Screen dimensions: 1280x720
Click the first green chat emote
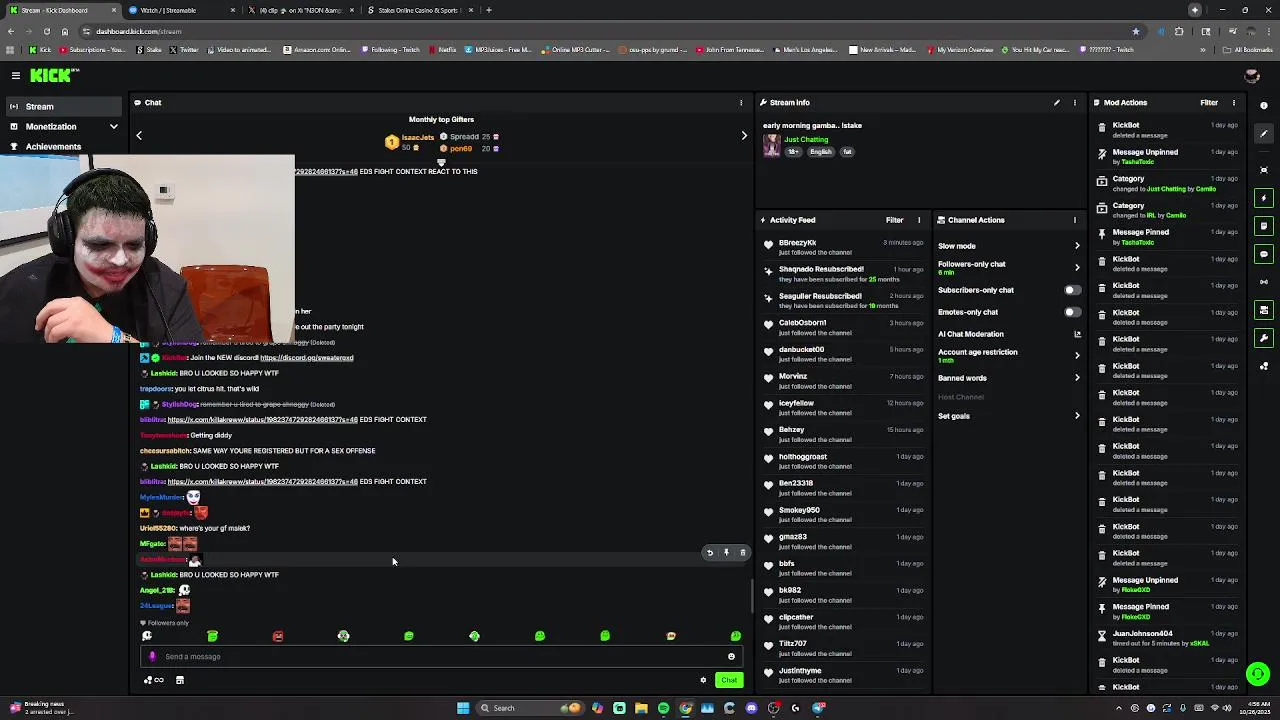coord(212,636)
